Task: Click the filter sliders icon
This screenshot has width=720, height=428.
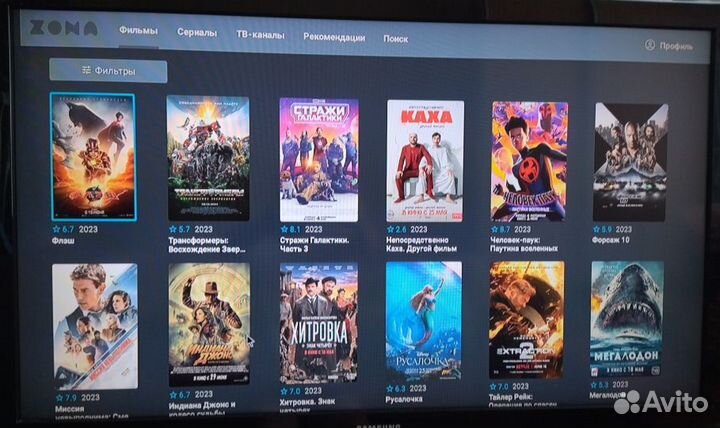Action: point(86,70)
